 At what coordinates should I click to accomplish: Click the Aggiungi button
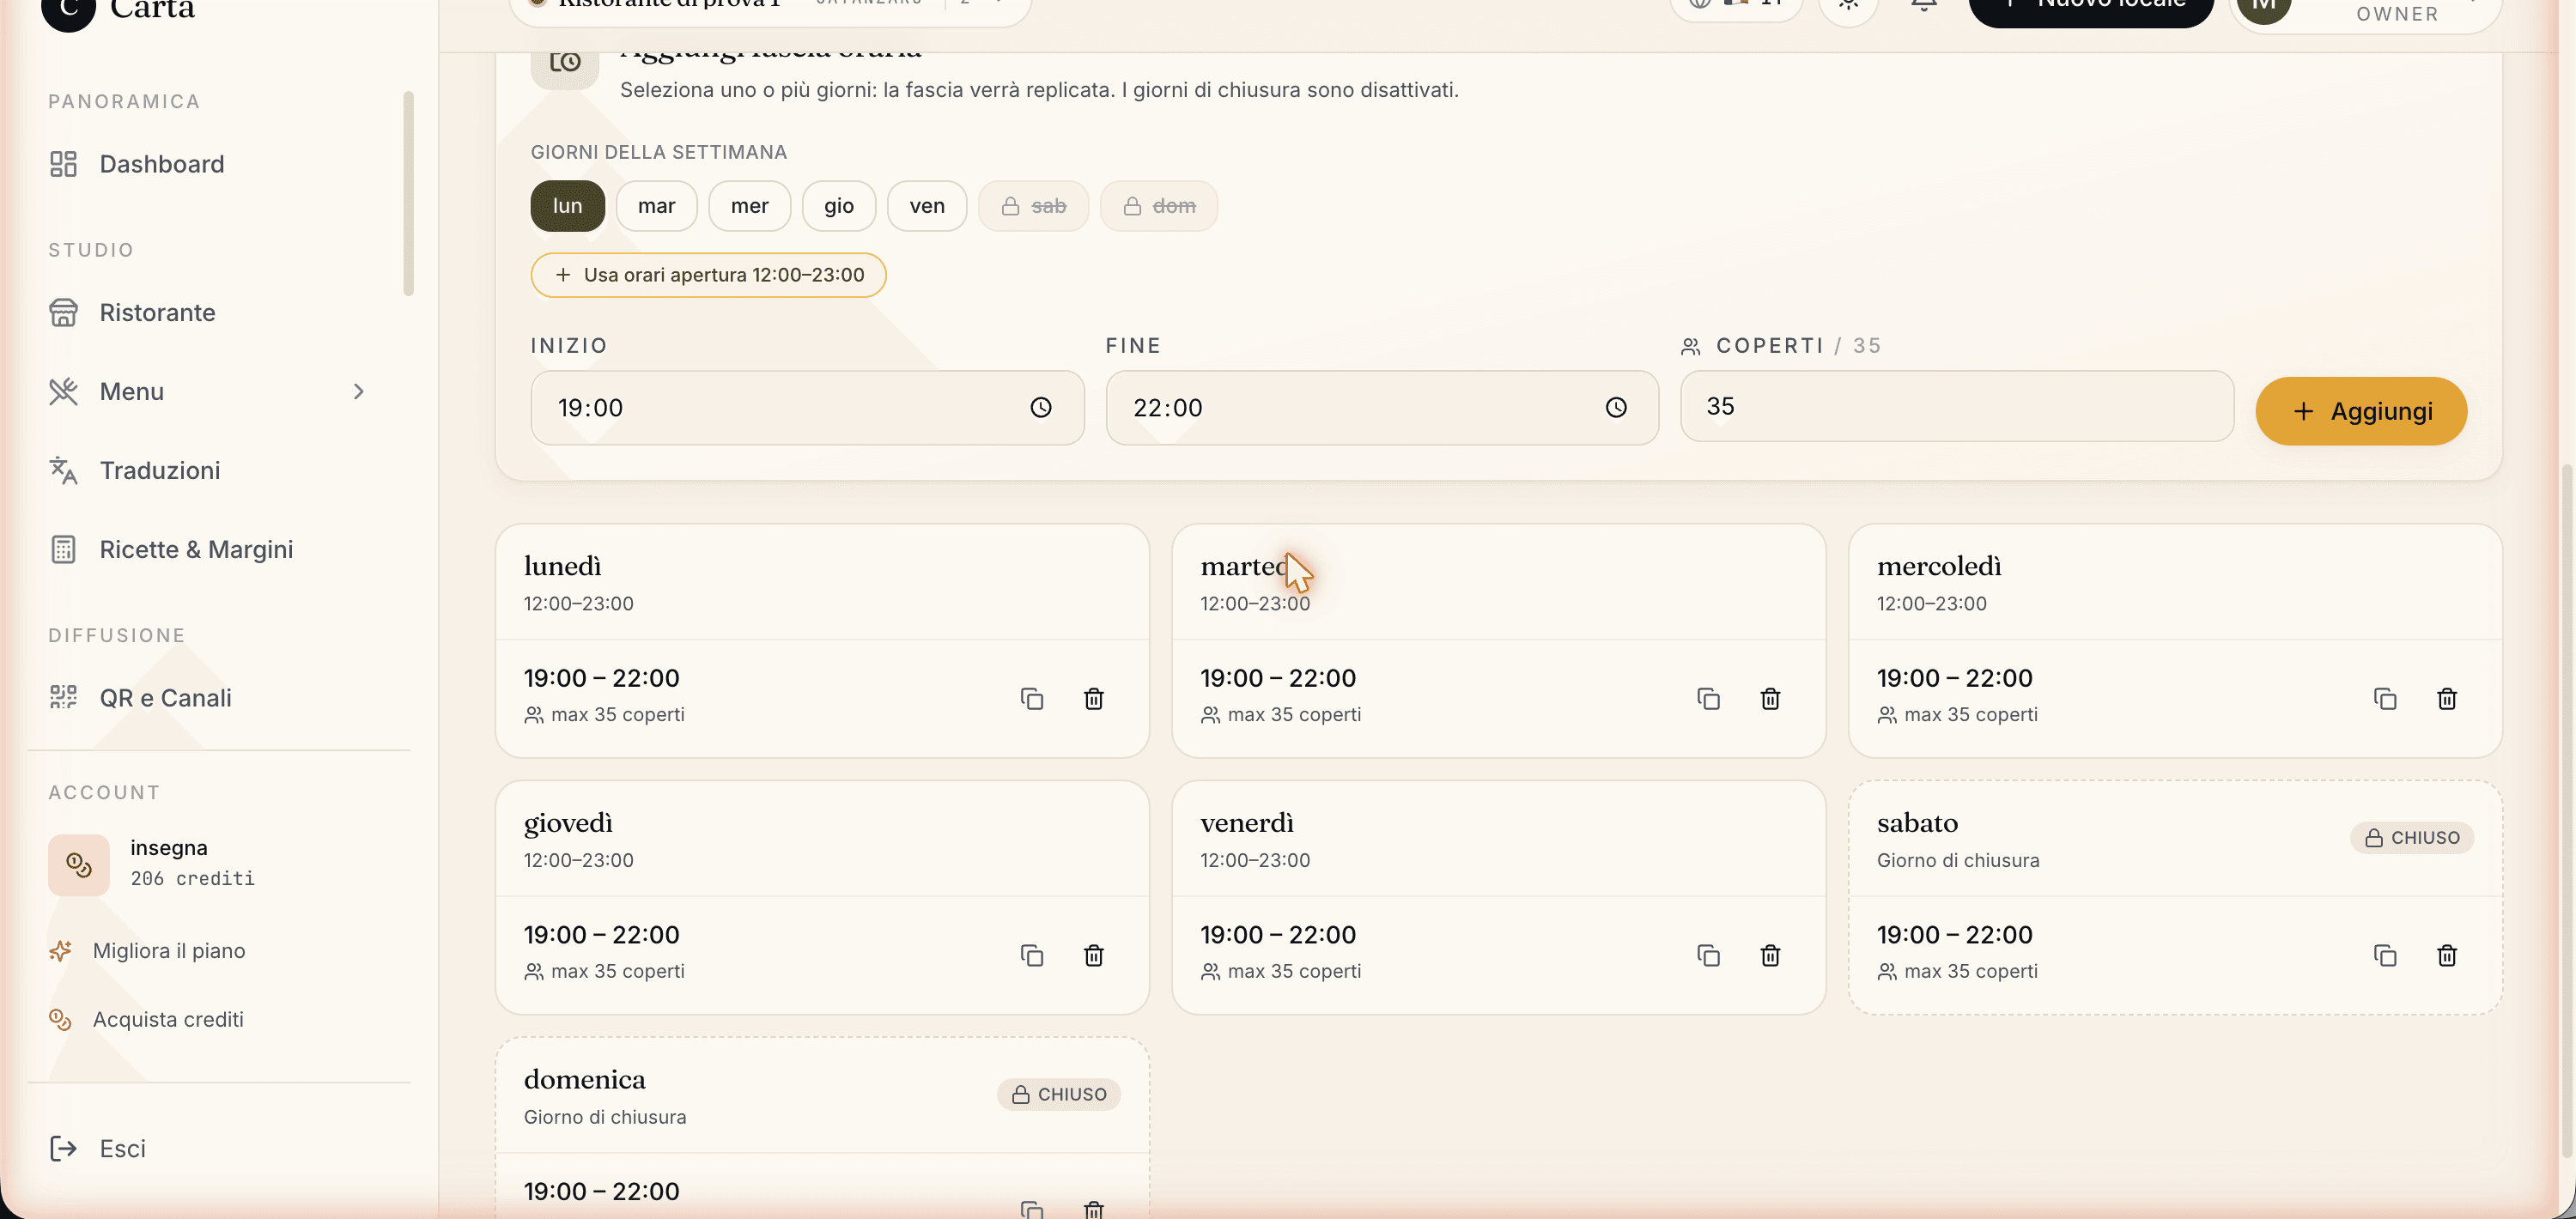tap(2361, 411)
